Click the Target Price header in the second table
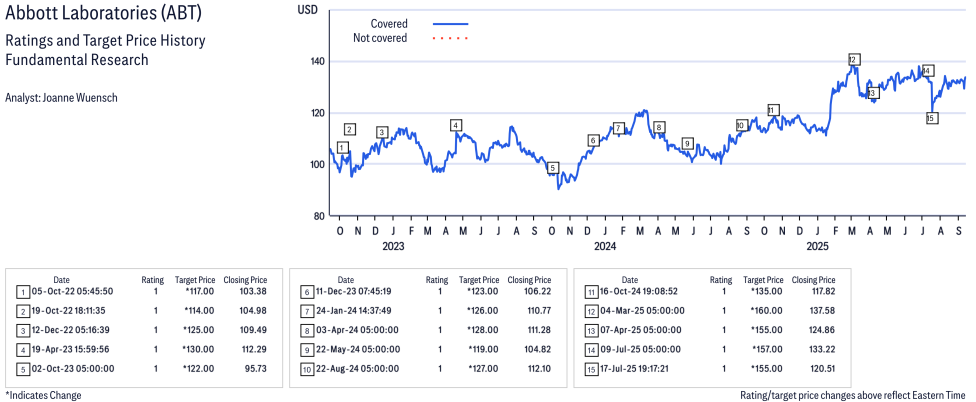 coord(479,280)
